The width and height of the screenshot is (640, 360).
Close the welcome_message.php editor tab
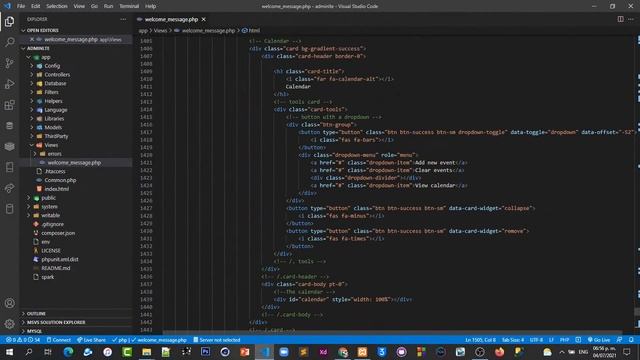203,19
